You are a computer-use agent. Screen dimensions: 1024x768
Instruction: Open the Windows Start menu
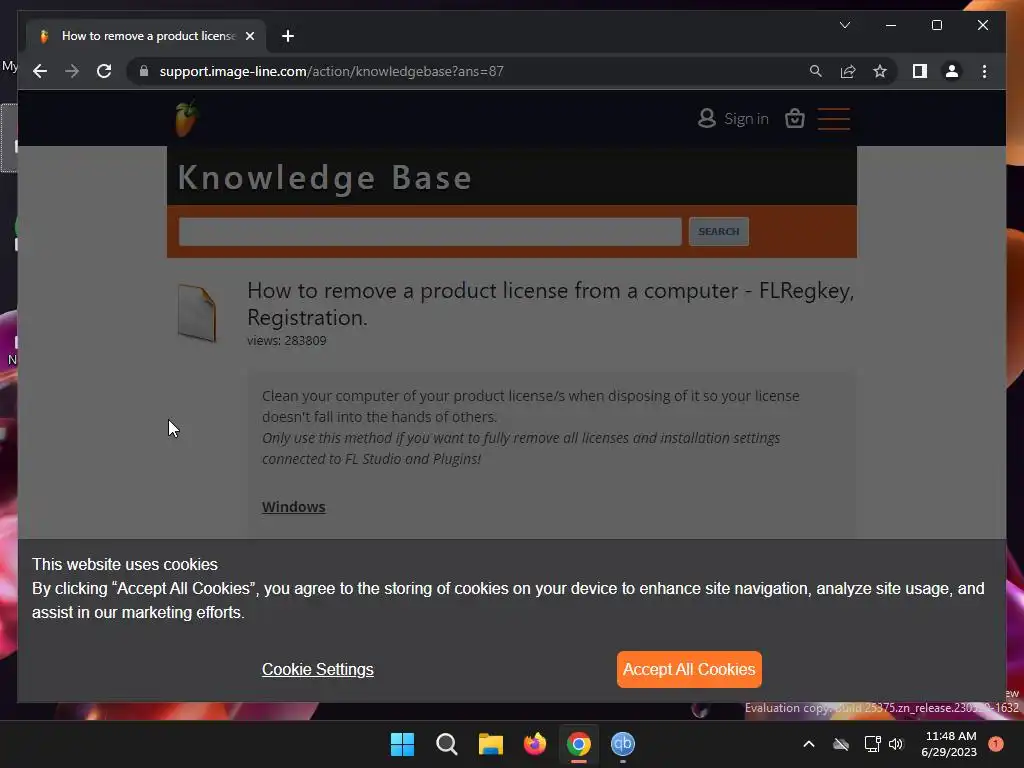[x=402, y=744]
